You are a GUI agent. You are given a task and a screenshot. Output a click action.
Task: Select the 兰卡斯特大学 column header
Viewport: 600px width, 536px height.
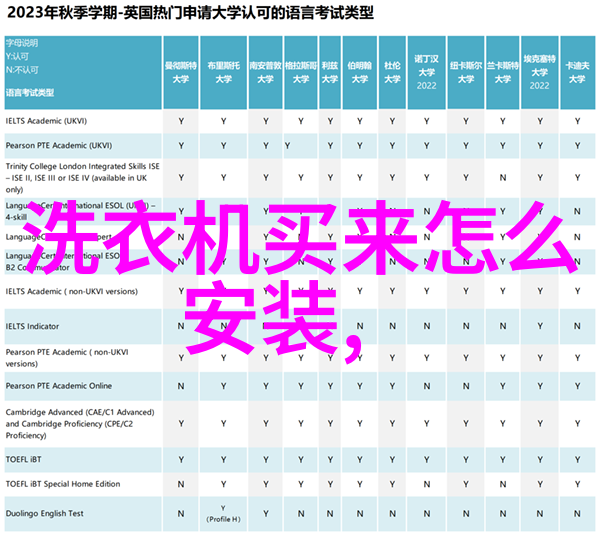[502, 72]
